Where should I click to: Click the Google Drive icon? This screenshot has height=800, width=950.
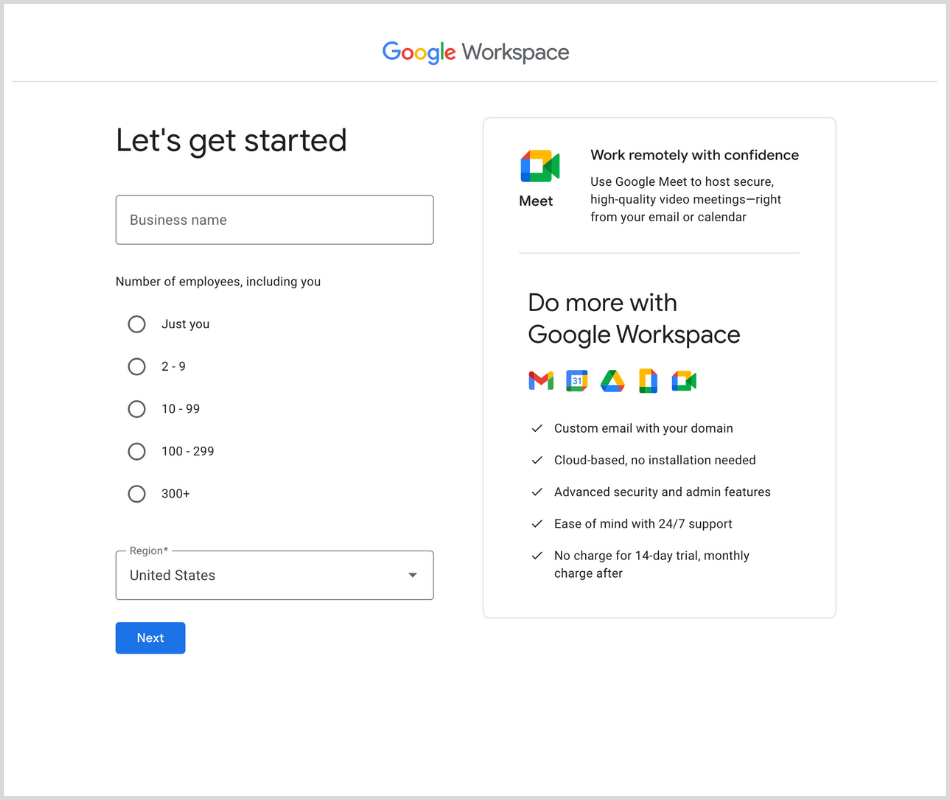point(613,381)
